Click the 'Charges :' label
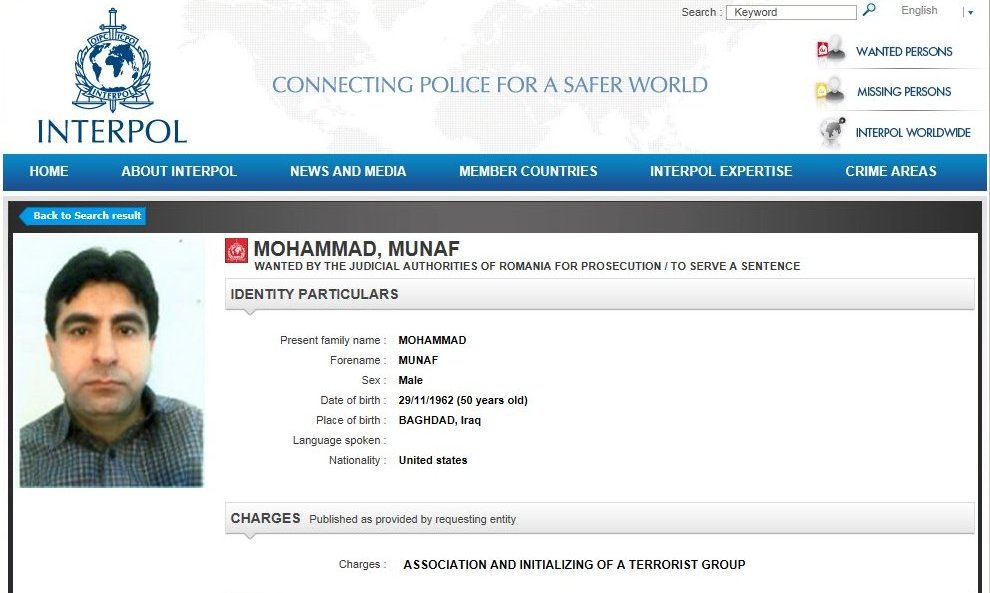 (x=362, y=565)
